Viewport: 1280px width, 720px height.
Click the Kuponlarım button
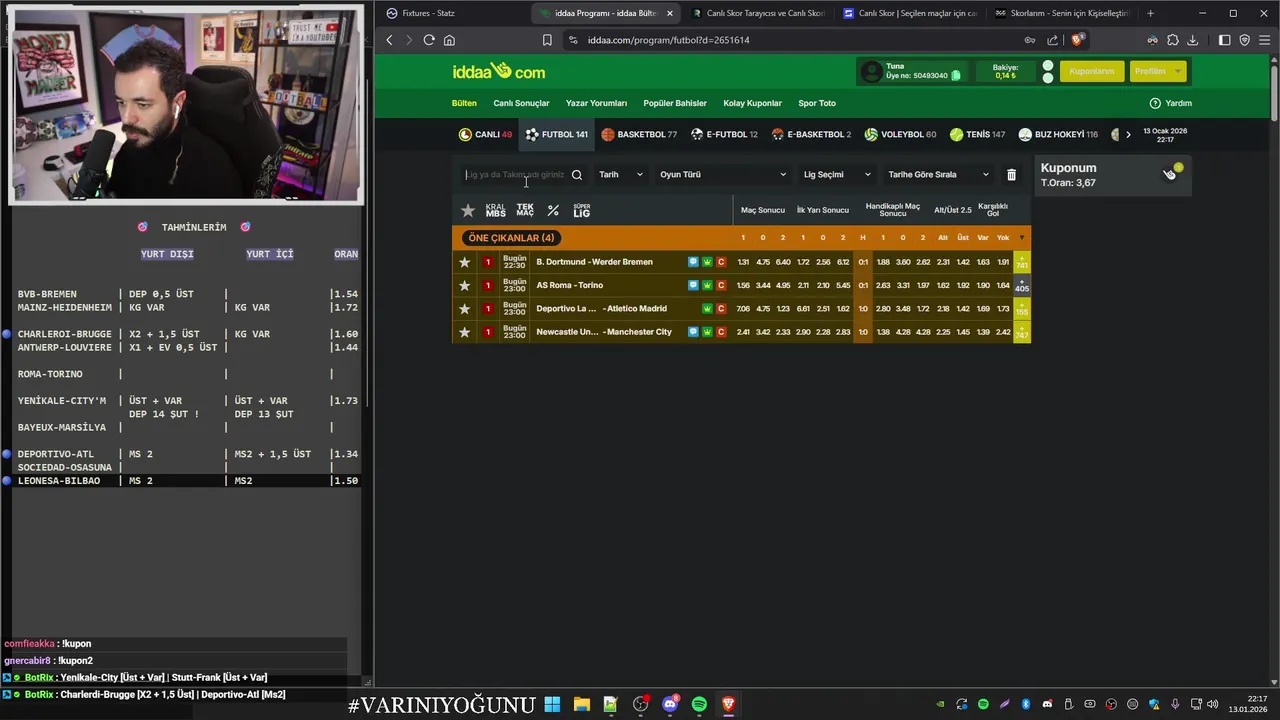coord(1091,72)
